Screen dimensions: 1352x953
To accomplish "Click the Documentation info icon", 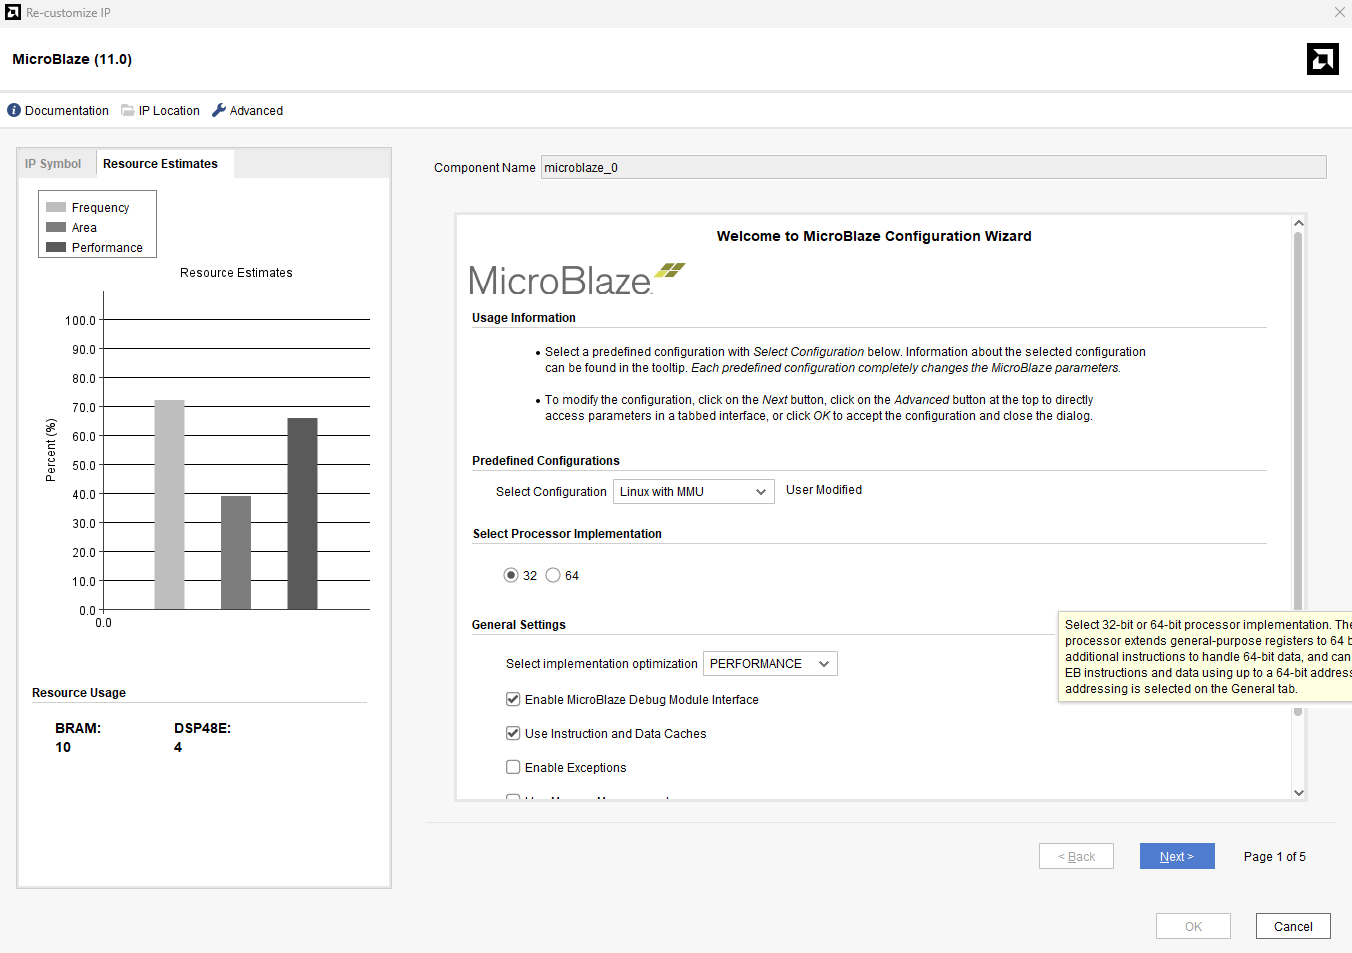I will (x=14, y=111).
